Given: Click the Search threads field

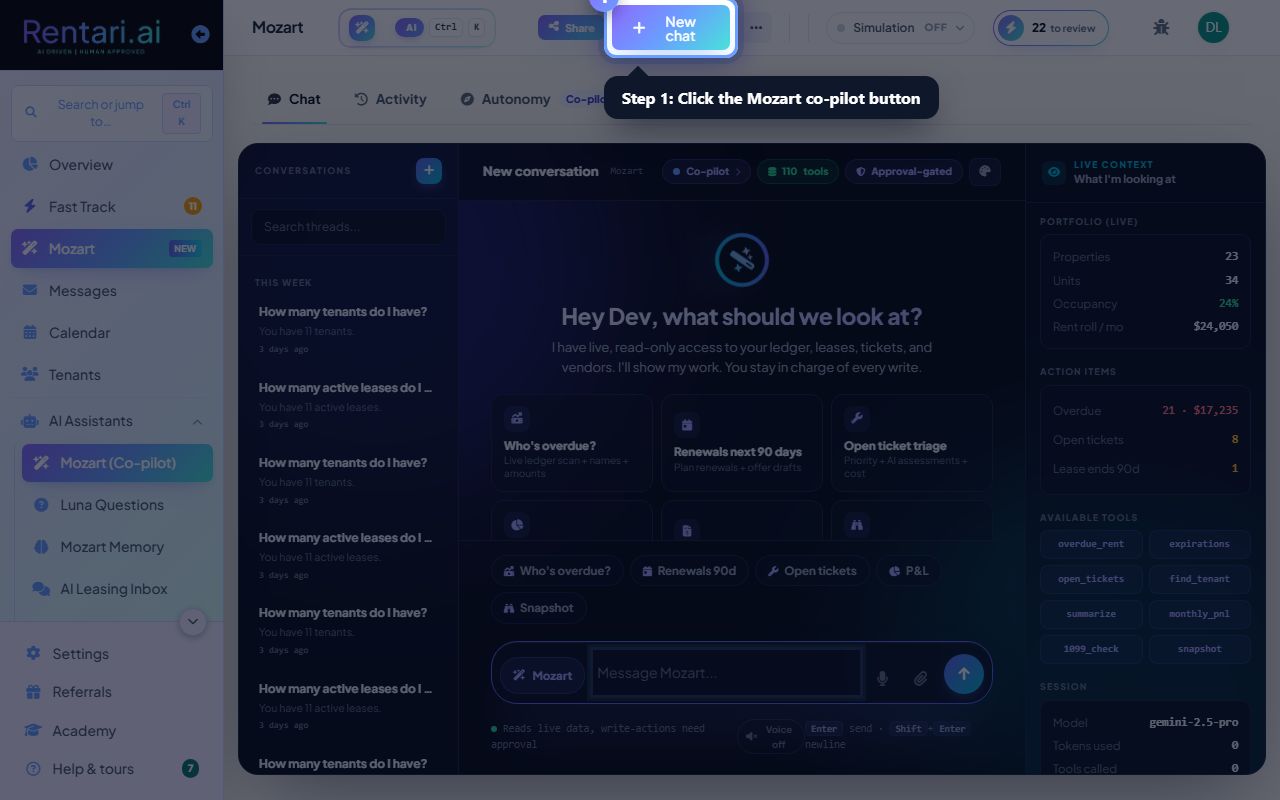Looking at the screenshot, I should 348,227.
